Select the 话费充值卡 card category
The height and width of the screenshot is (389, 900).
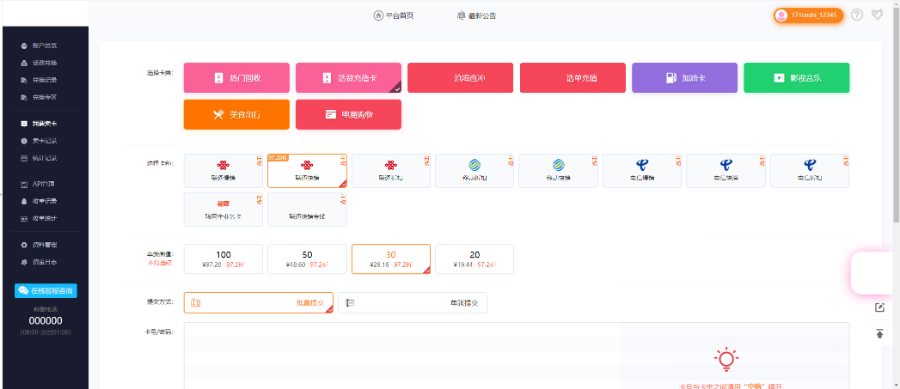348,77
